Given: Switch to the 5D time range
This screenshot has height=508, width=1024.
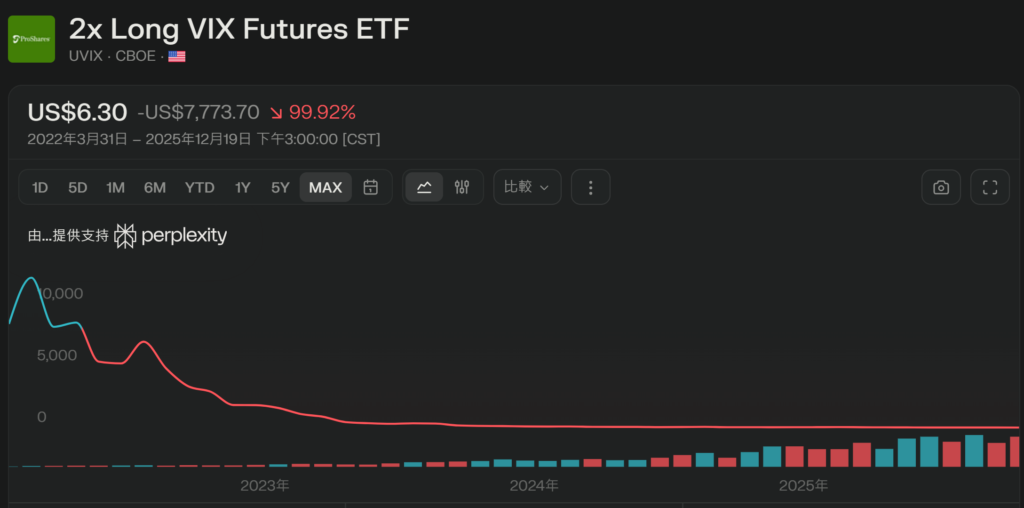Looking at the screenshot, I should [x=78, y=187].
